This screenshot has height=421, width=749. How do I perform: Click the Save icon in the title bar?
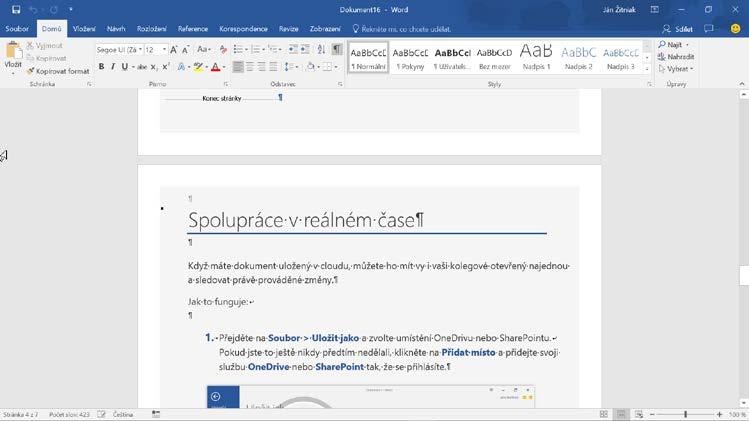pos(16,10)
